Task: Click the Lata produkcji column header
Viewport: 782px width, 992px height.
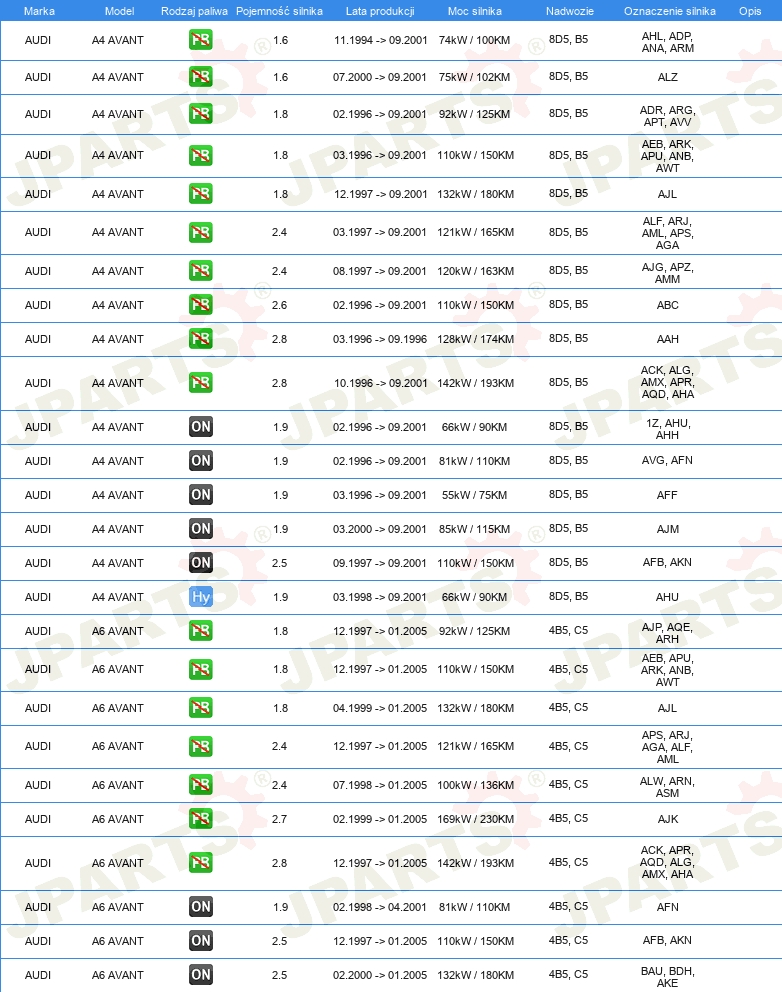Action: [380, 11]
